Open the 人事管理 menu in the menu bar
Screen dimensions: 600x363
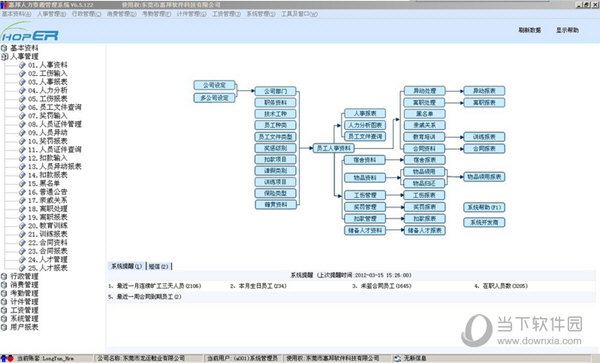tap(52, 14)
